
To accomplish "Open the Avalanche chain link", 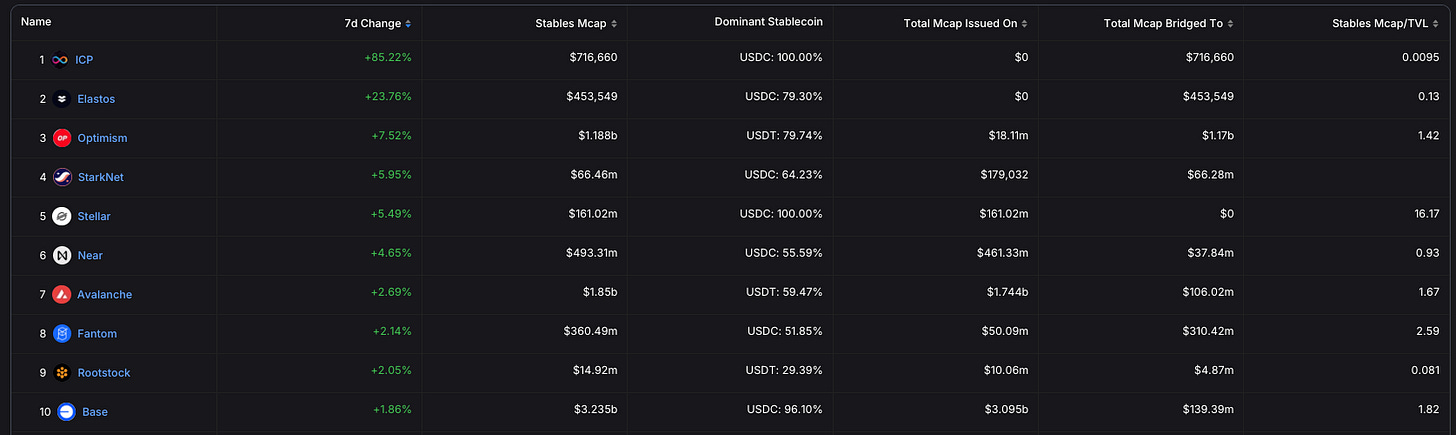I will coord(104,294).
